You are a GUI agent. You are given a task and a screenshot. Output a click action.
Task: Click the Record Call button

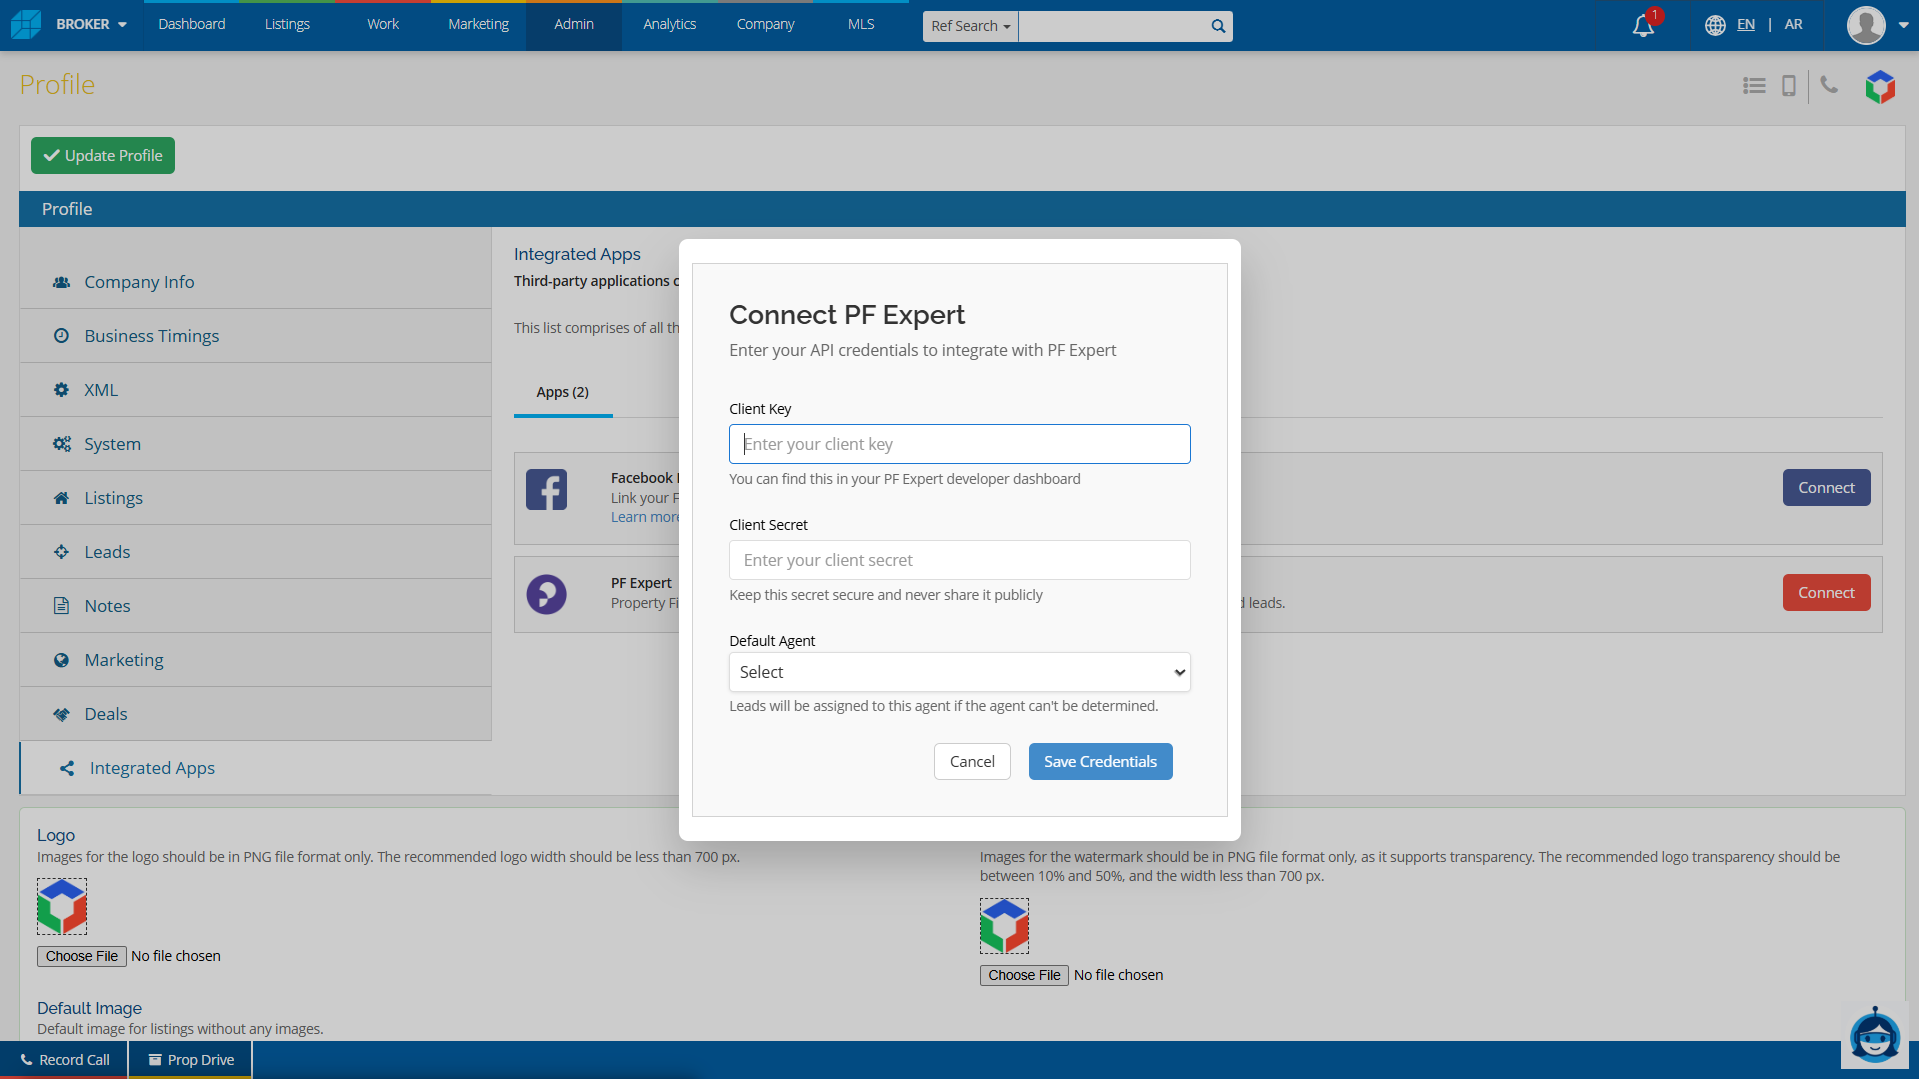pos(65,1060)
